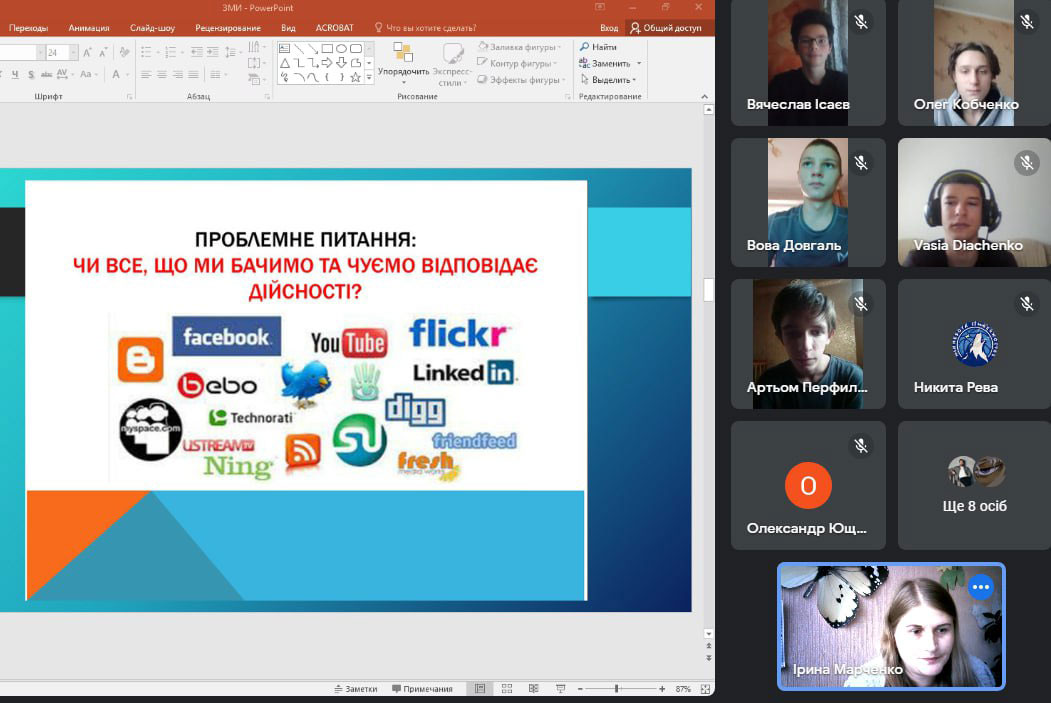
Task: Increase list indent level
Action: pos(212,52)
